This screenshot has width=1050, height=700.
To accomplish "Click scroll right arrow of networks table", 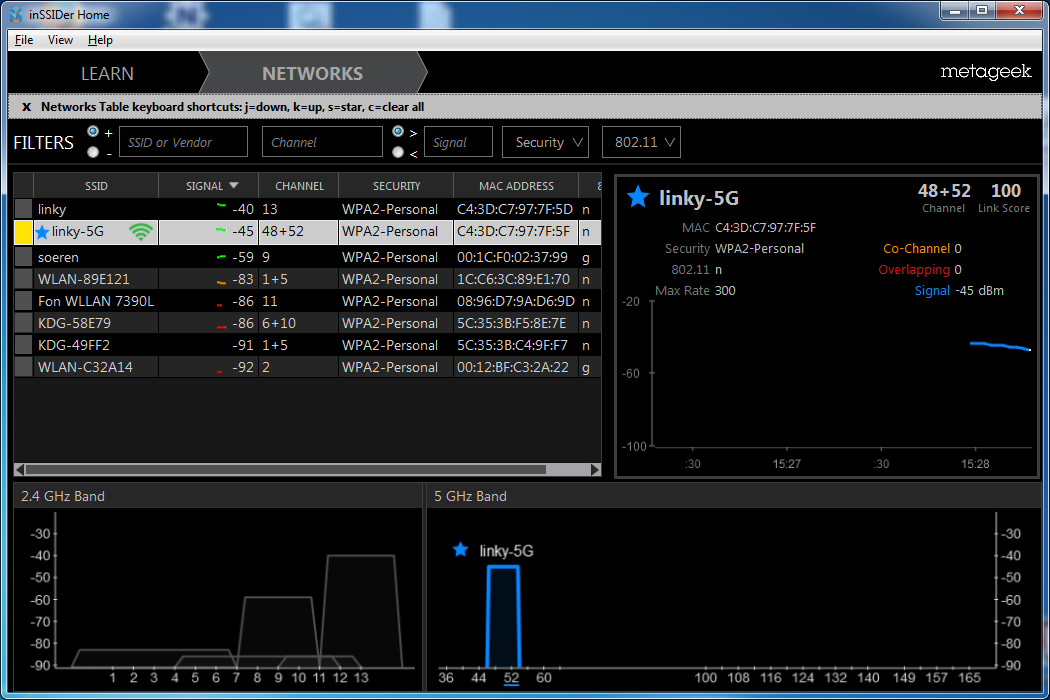I will click(595, 470).
